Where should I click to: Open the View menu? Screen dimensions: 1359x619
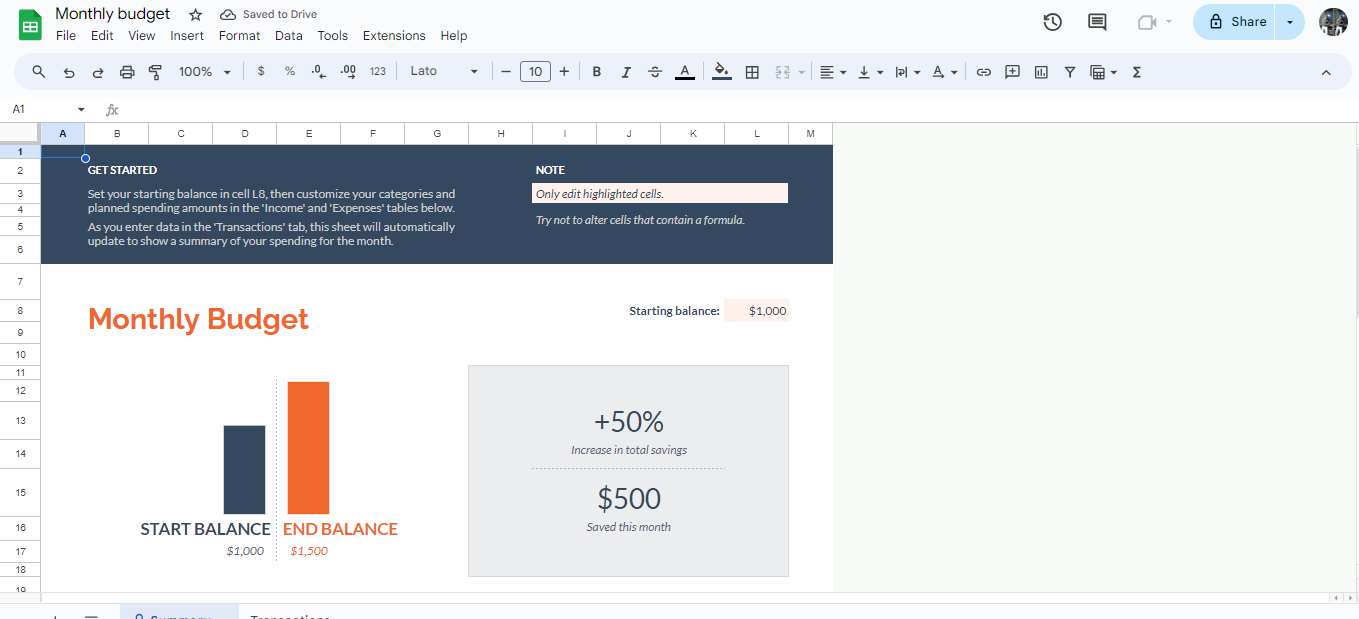point(142,36)
